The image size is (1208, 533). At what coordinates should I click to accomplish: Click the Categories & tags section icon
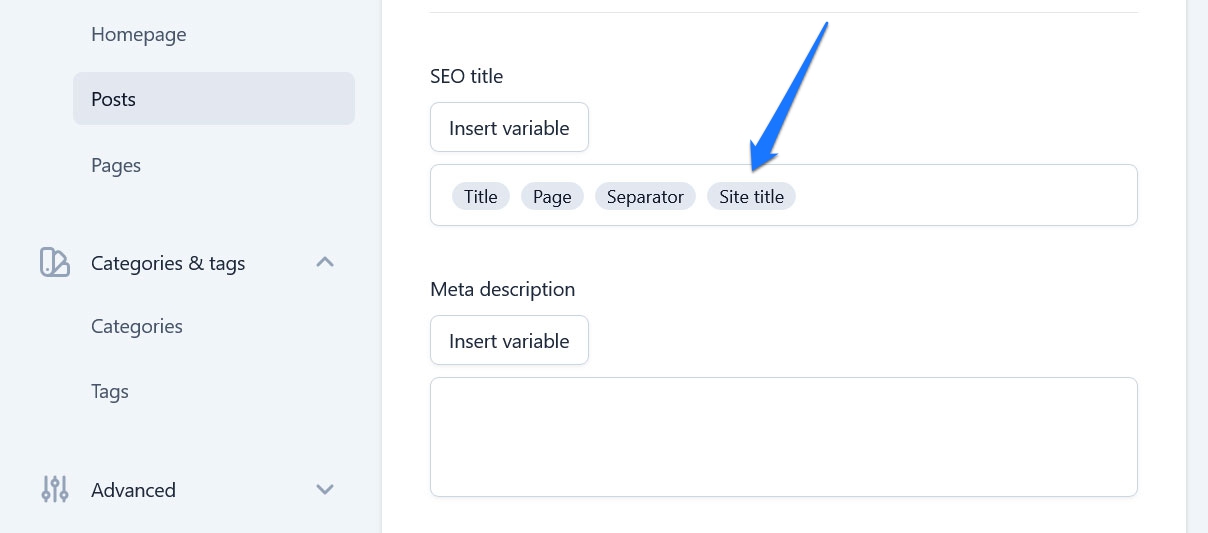point(55,263)
